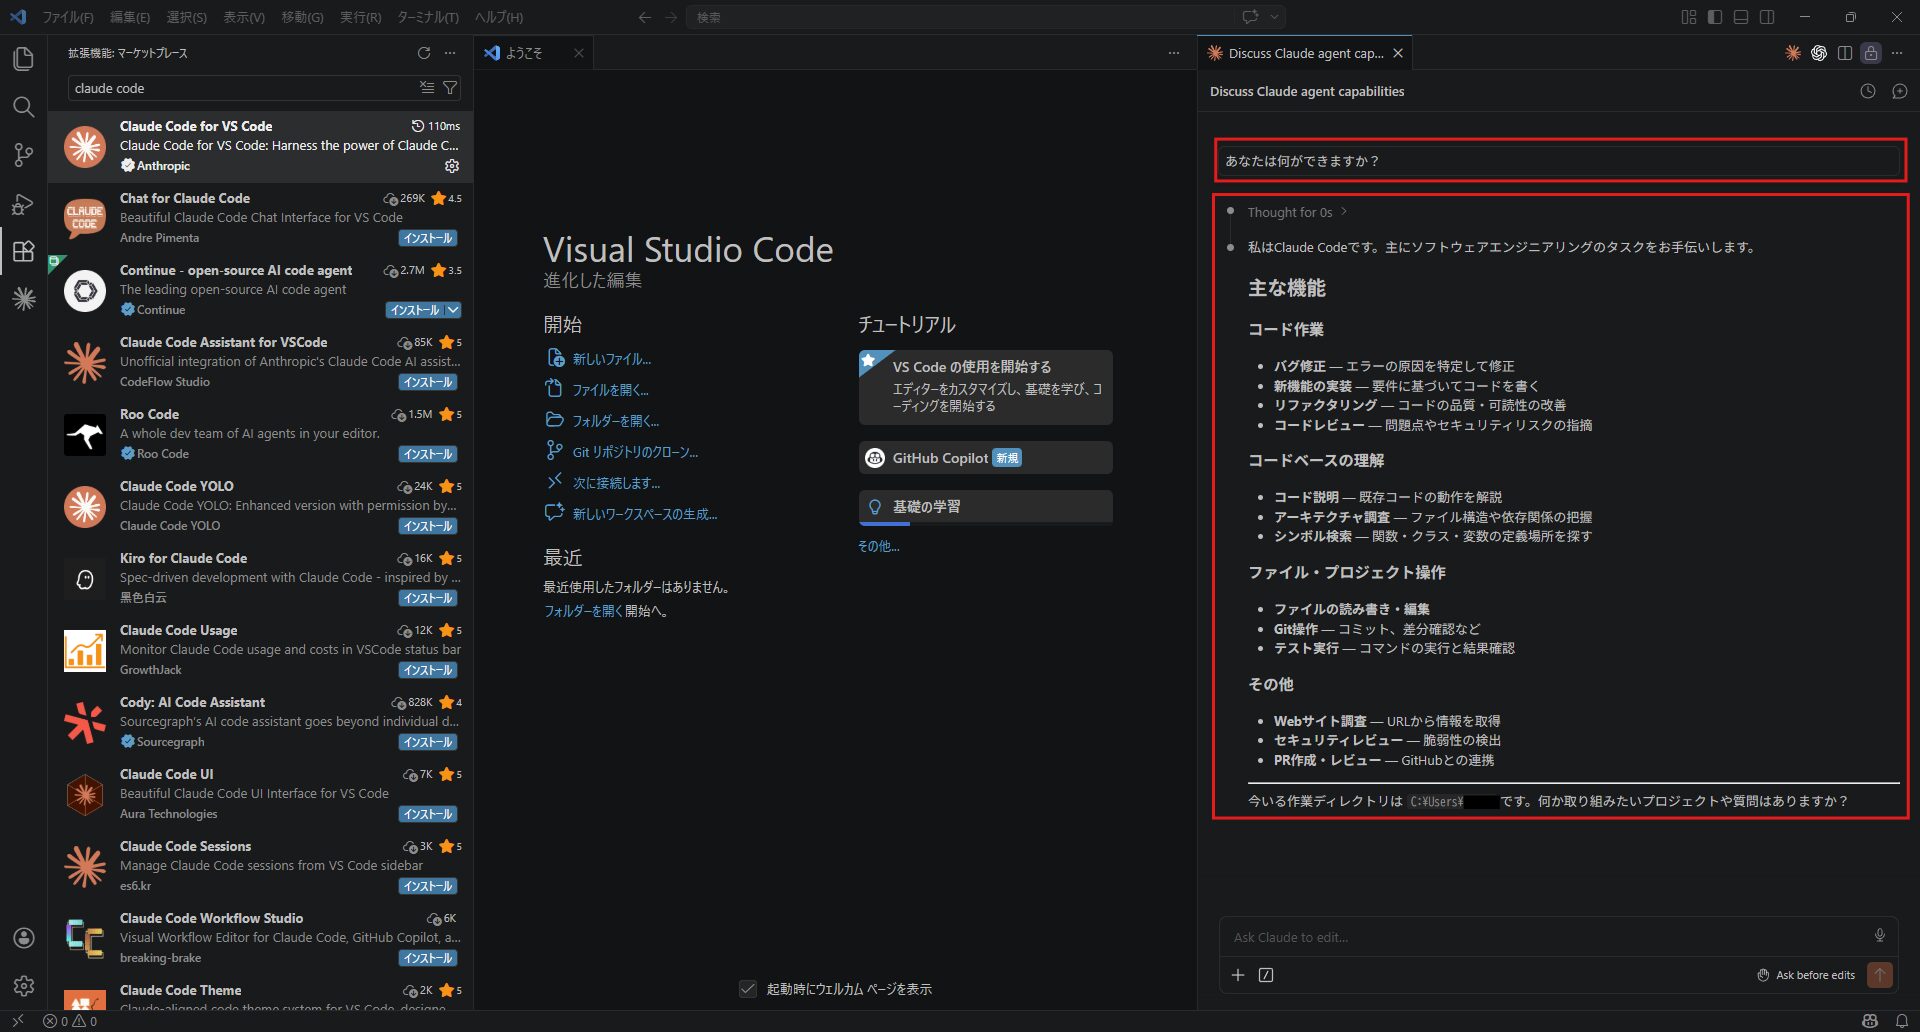Open manage gear for Claude Code extension
The height and width of the screenshot is (1032, 1920).
tap(452, 166)
